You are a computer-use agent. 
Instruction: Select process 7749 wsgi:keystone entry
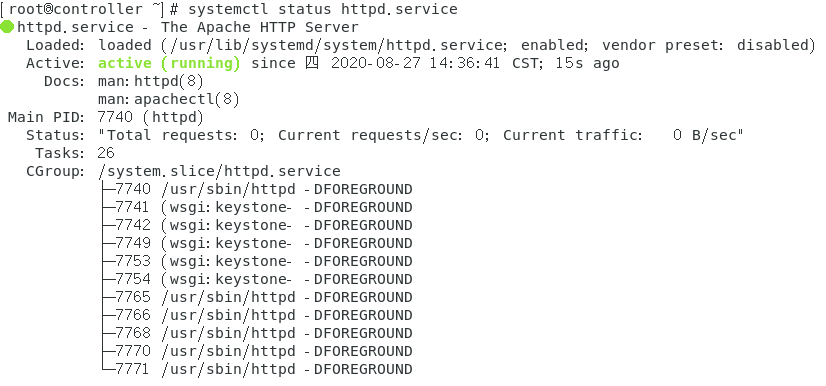pyautogui.click(x=257, y=243)
